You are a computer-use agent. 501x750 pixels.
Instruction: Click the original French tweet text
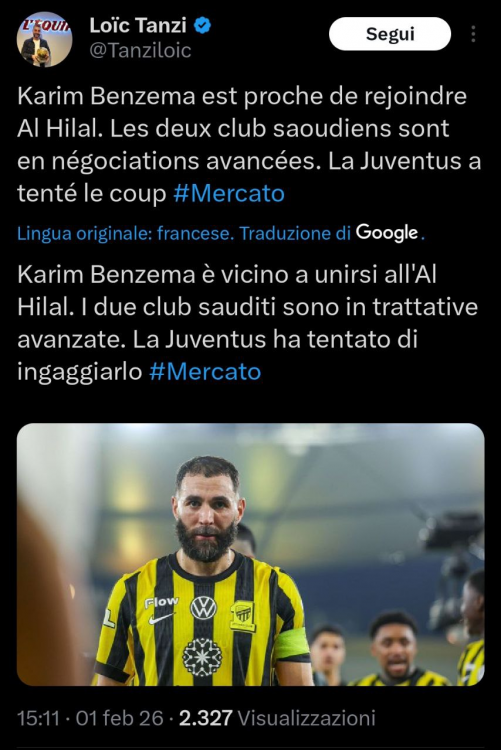pyautogui.click(x=249, y=144)
